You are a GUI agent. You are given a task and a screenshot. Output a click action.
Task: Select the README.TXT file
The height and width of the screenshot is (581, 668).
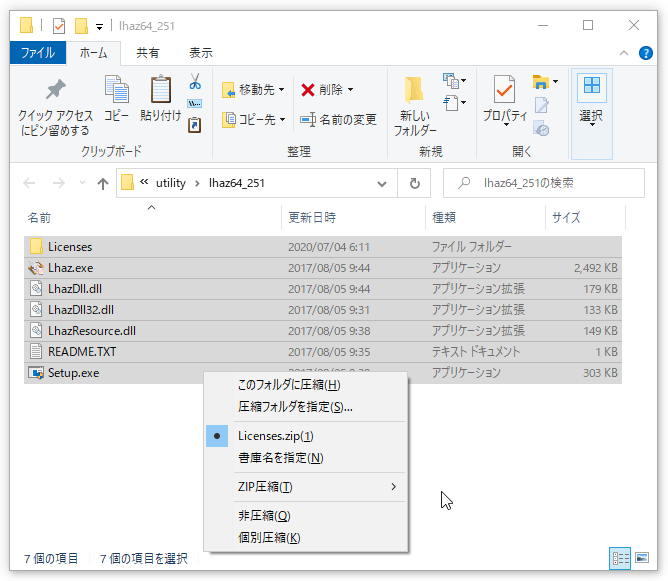(x=323, y=351)
